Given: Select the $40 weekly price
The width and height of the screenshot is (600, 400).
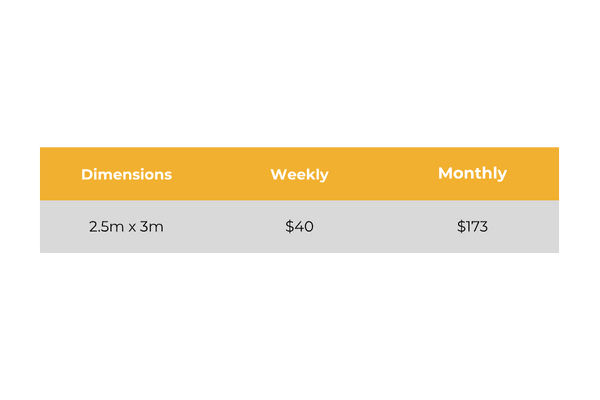Looking at the screenshot, I should point(299,227).
